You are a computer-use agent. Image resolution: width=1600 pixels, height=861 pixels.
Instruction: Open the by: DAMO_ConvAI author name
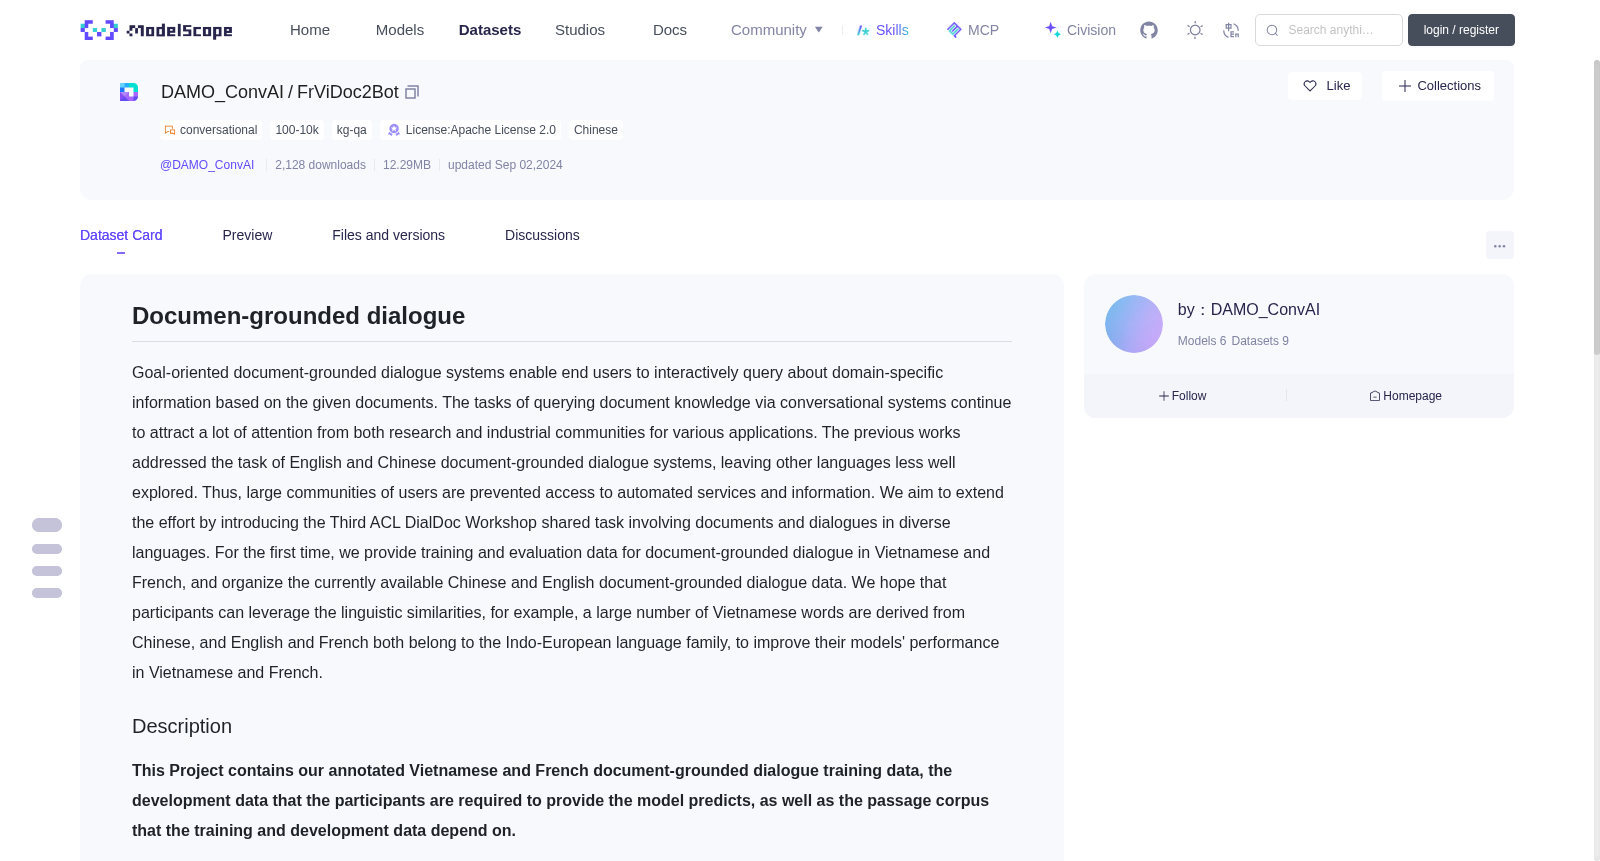pyautogui.click(x=1249, y=310)
